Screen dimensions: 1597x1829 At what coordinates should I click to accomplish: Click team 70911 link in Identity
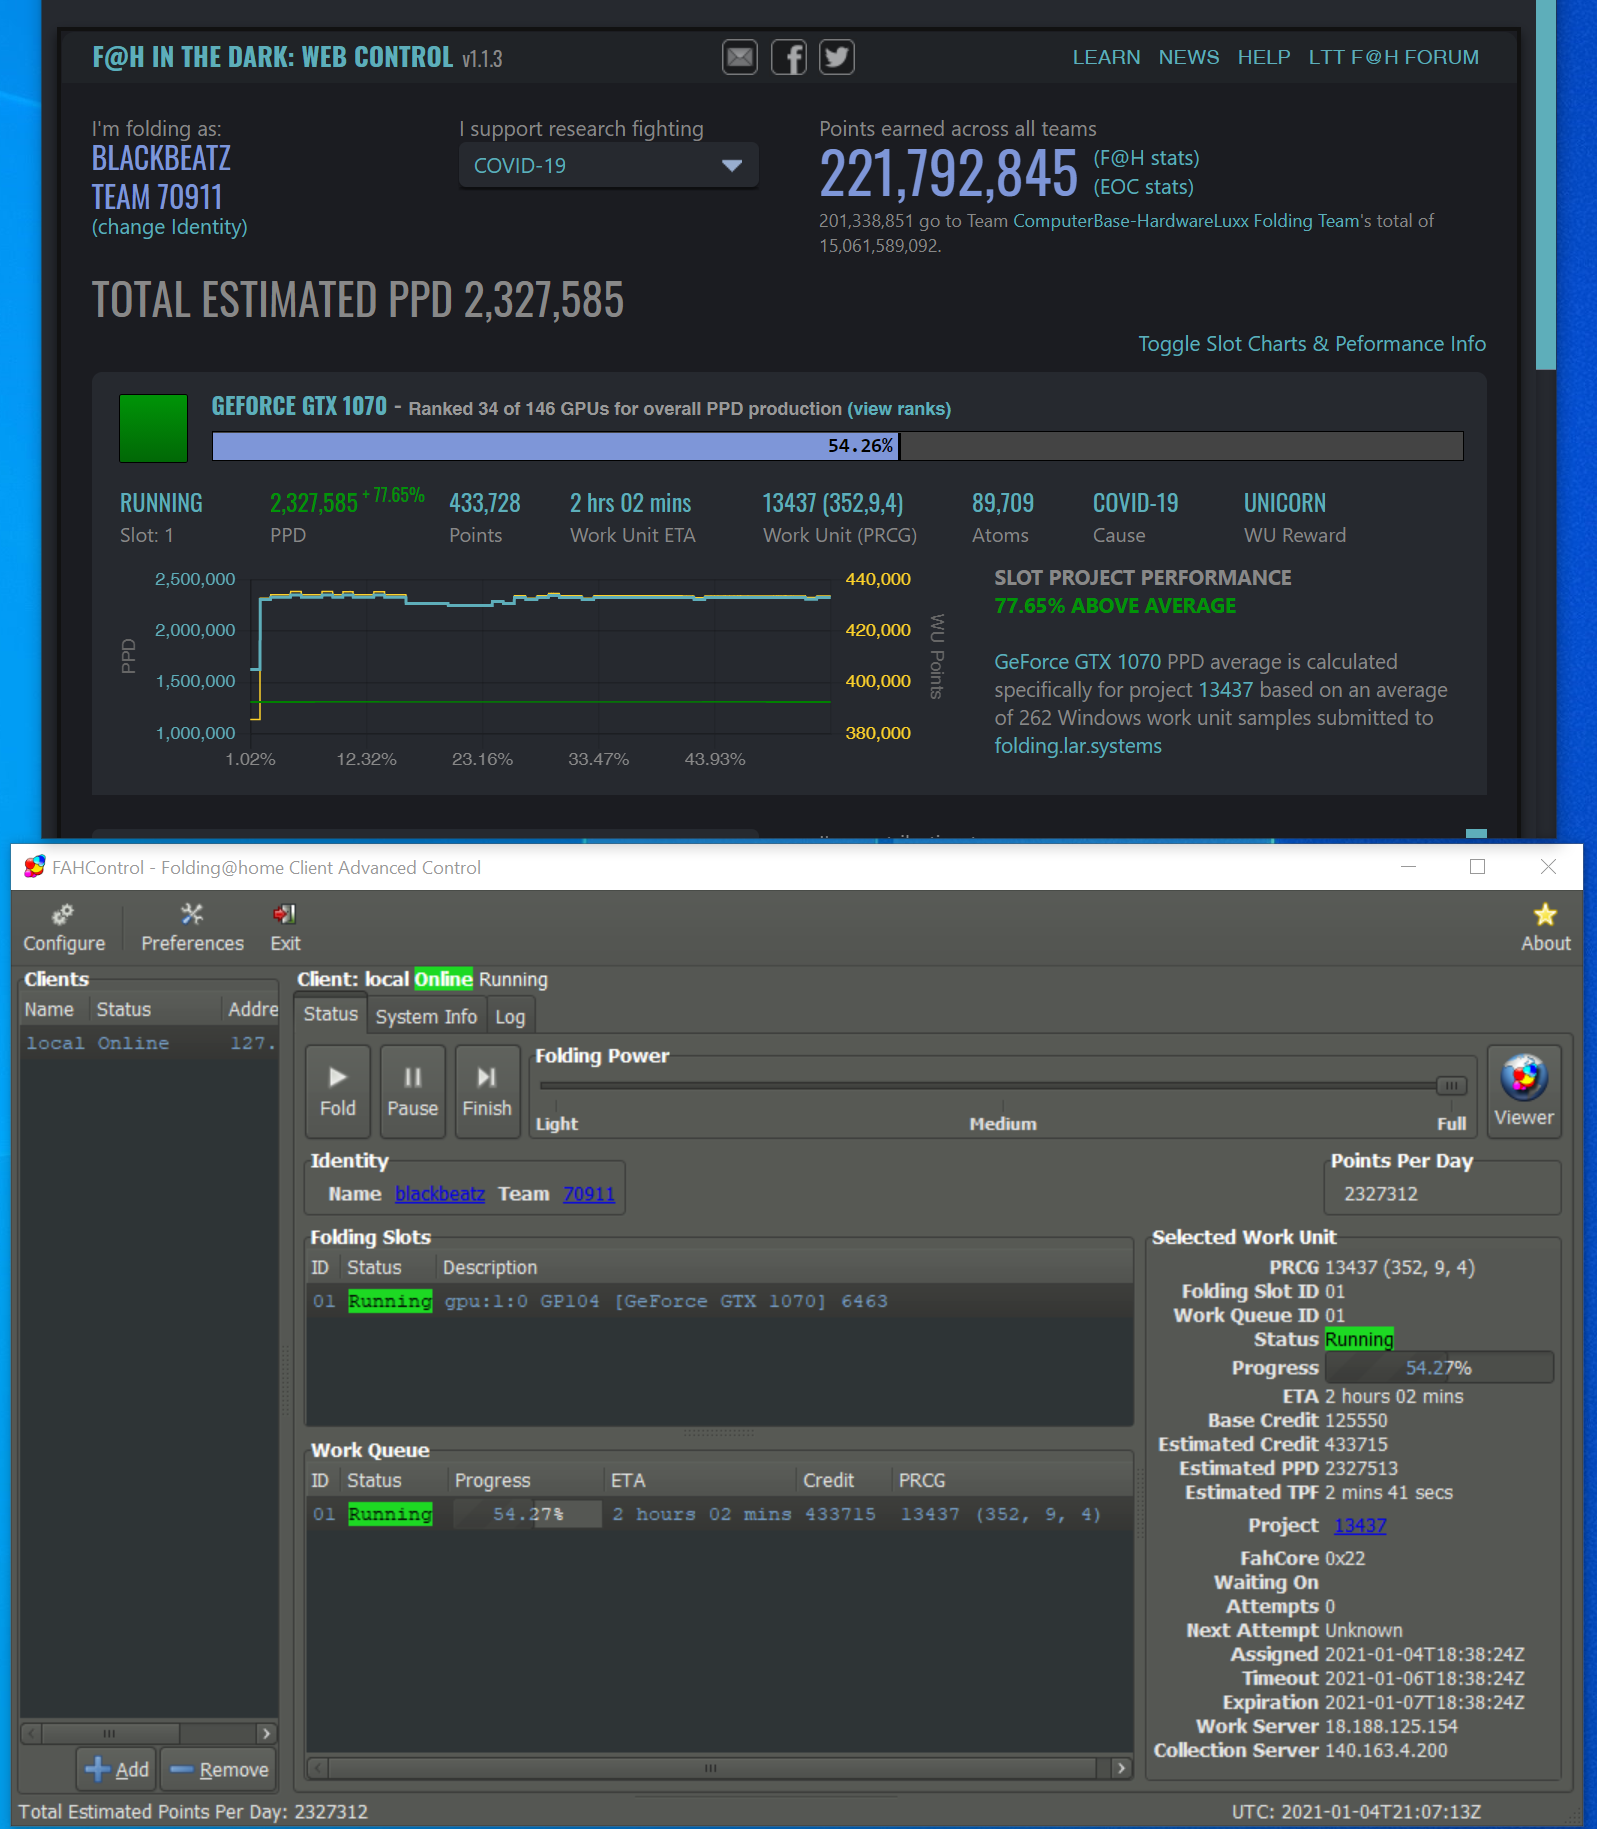tap(588, 1193)
